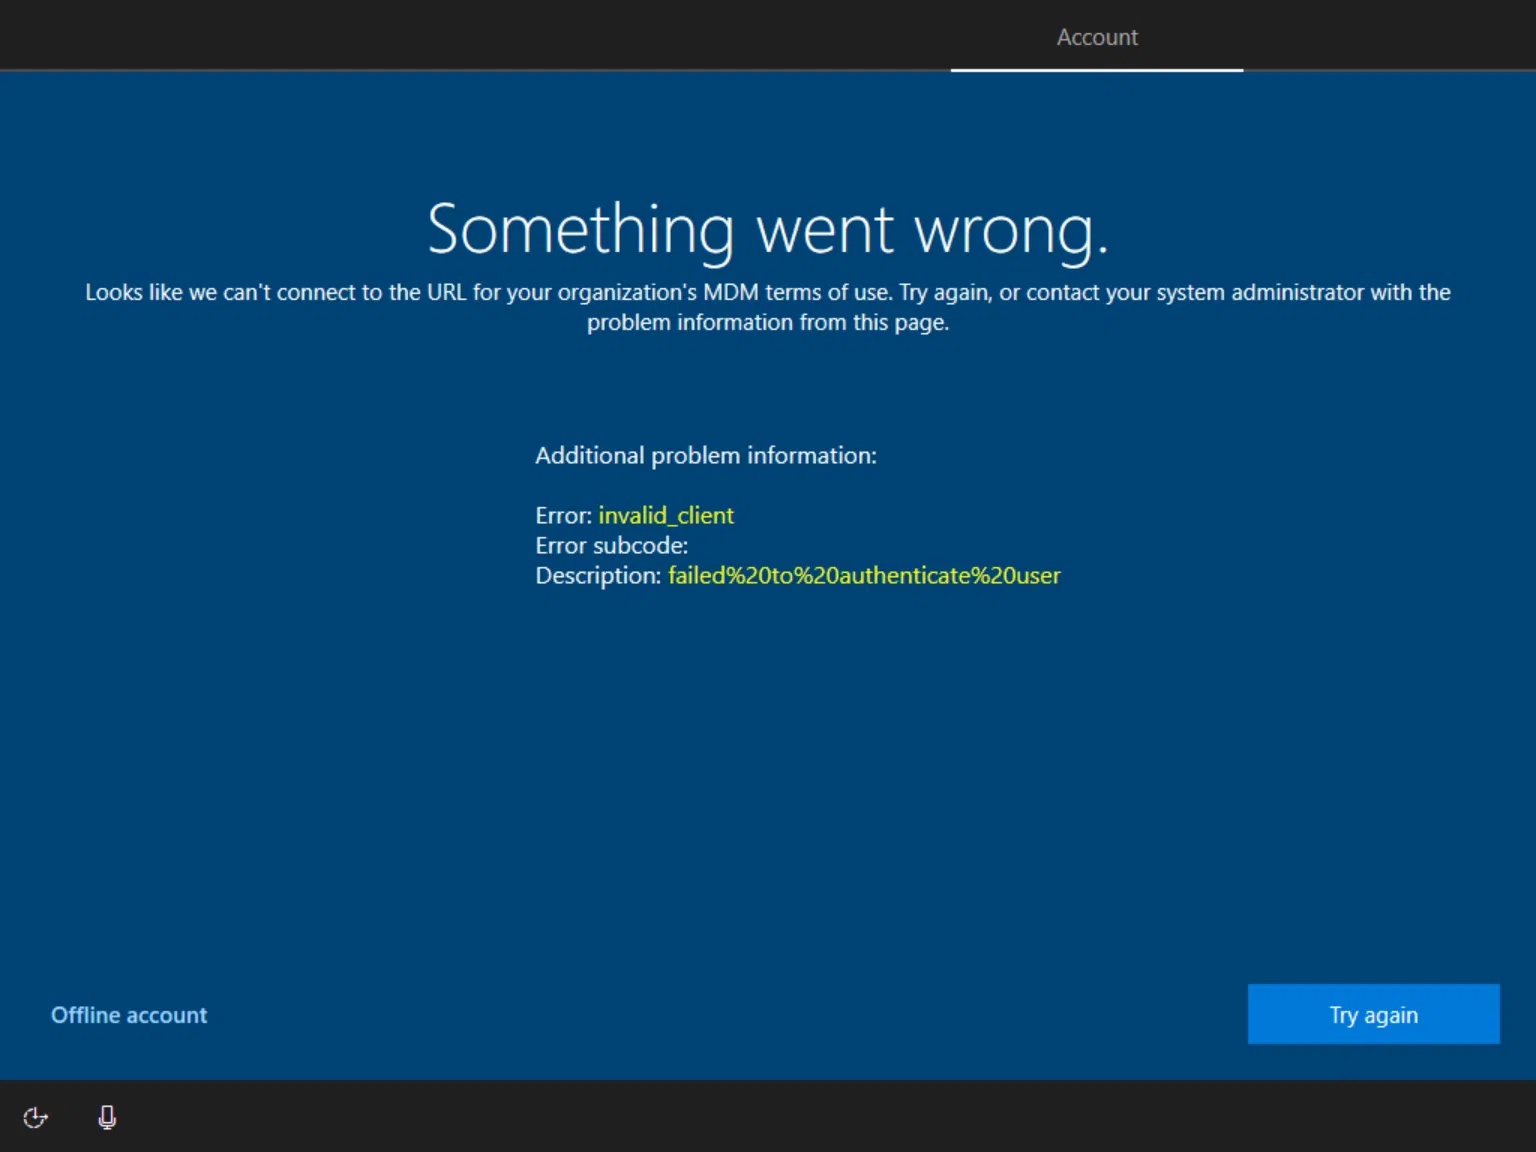Click the Try again button
The width and height of the screenshot is (1536, 1152).
tap(1373, 1014)
